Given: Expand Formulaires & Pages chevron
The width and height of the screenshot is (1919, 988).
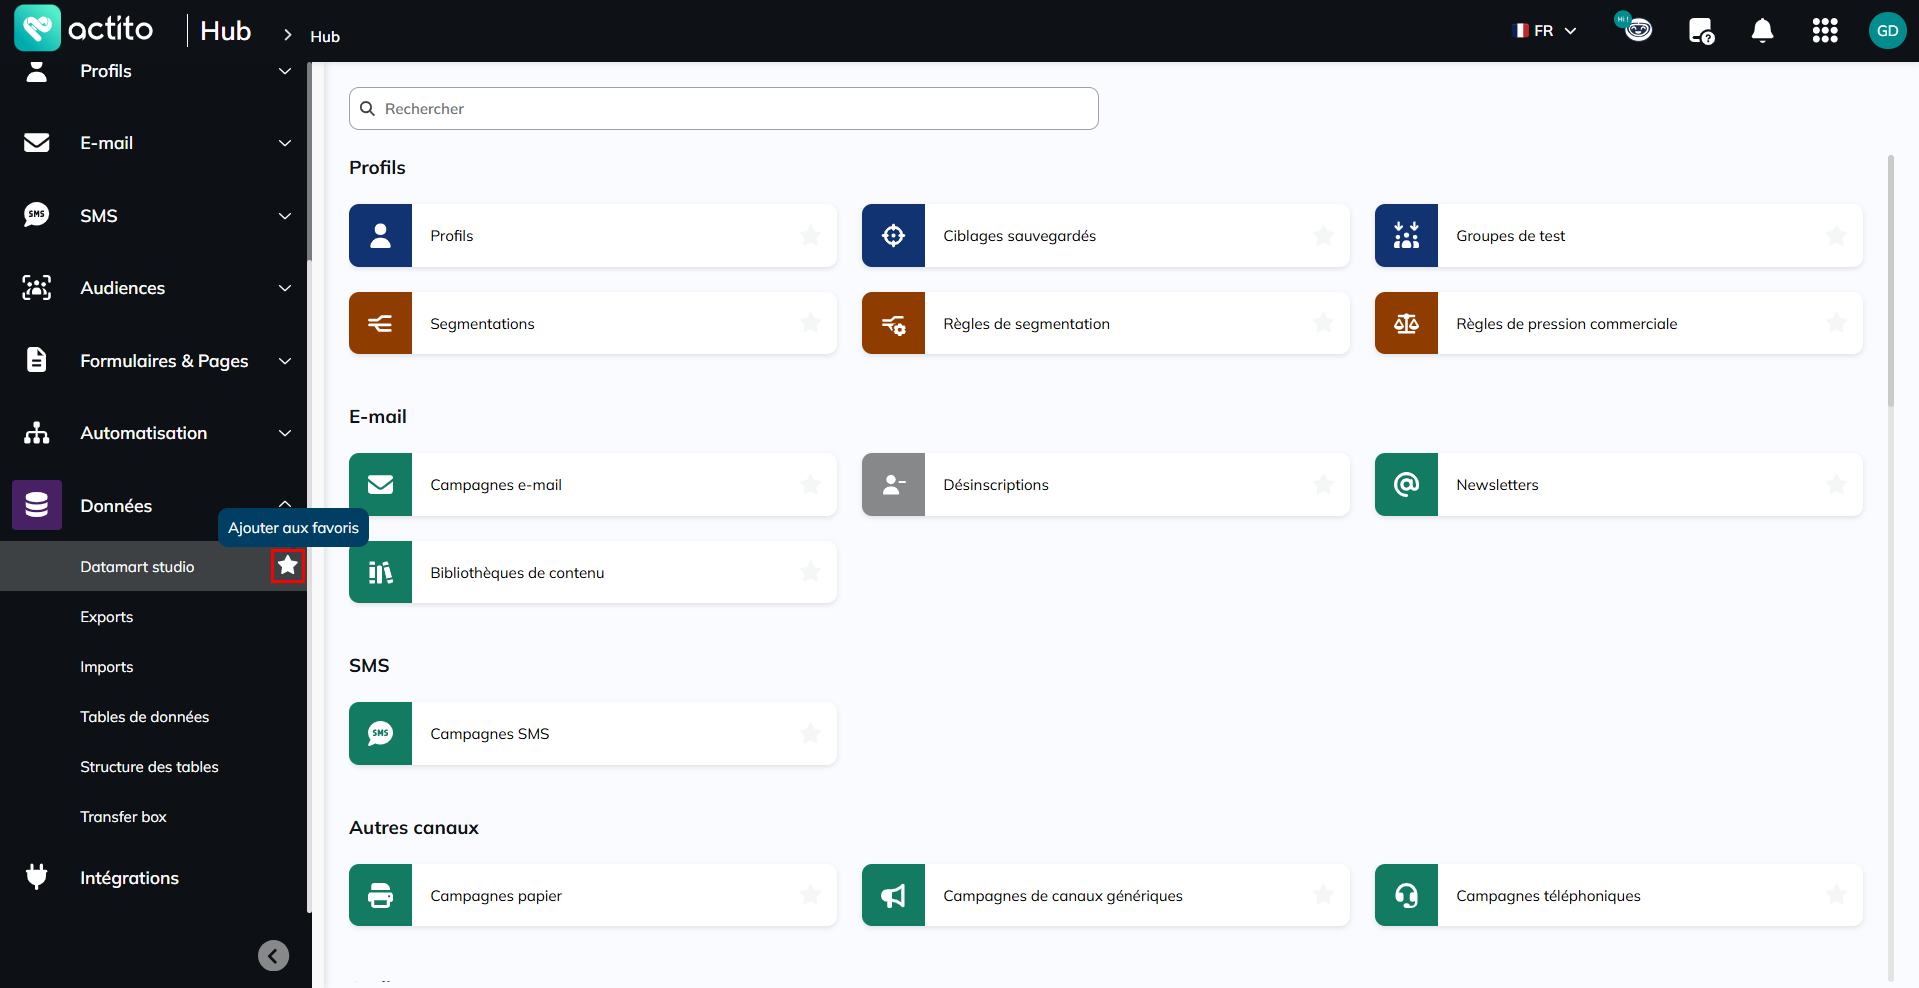Looking at the screenshot, I should pyautogui.click(x=285, y=361).
